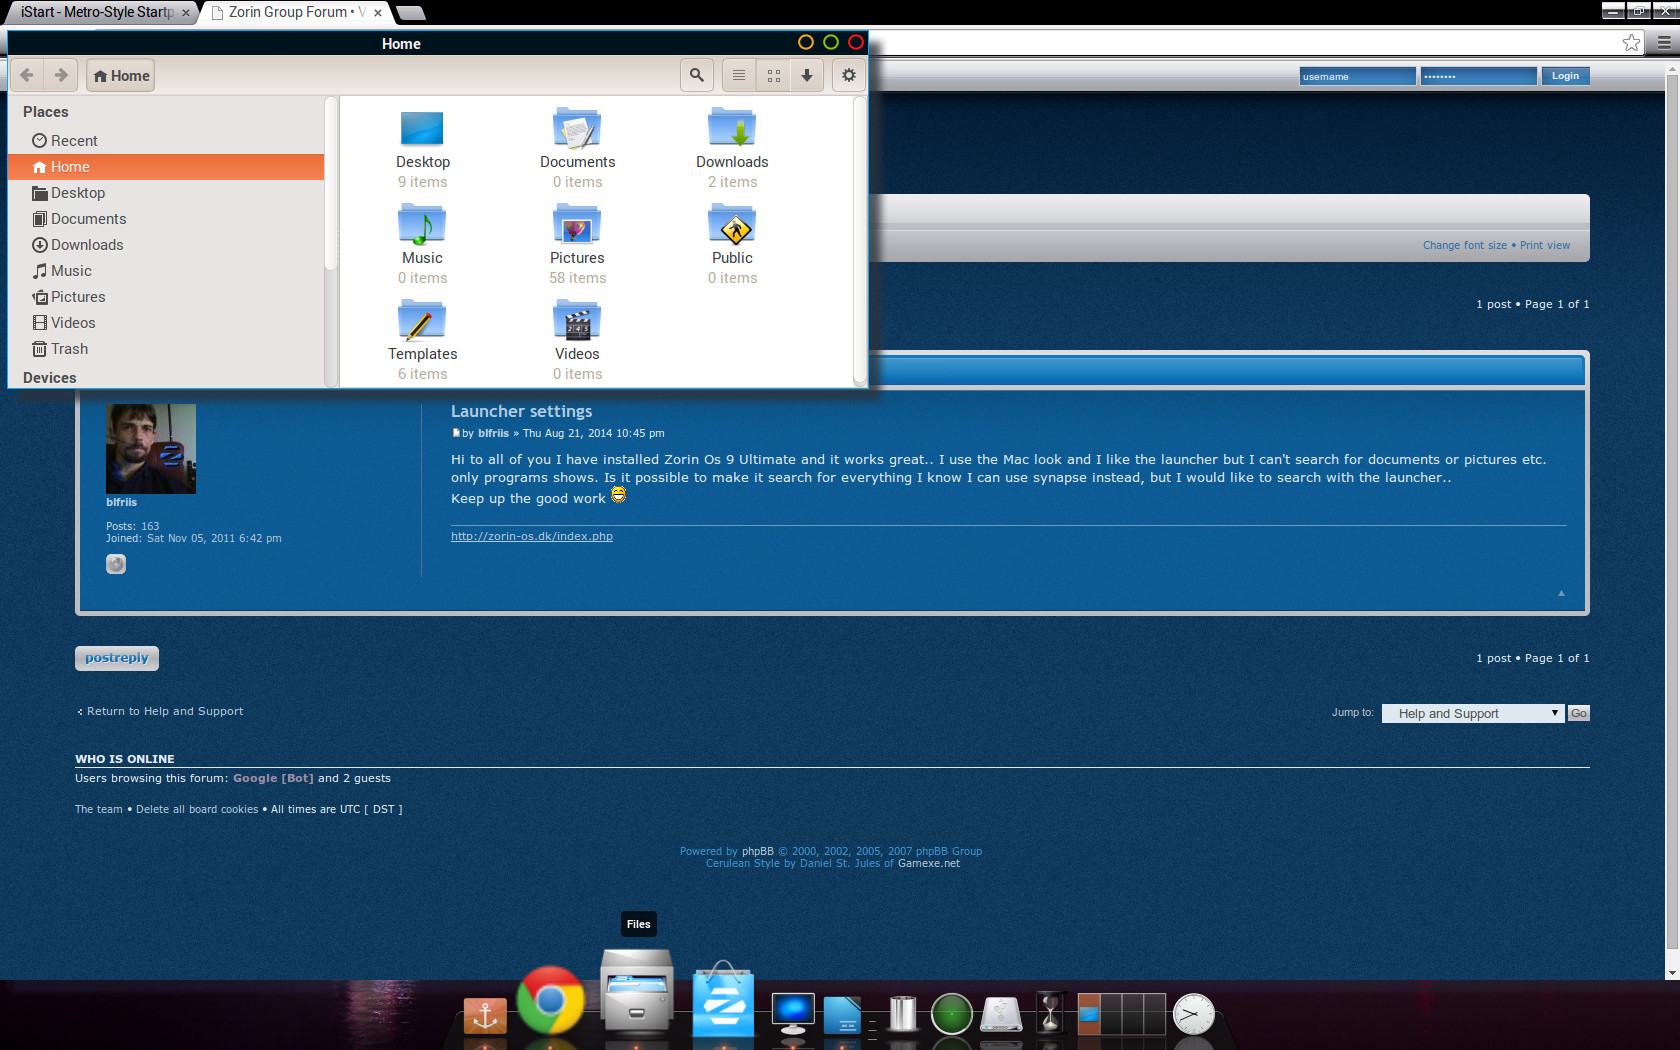Screen dimensions: 1680x1050
Task: Bookmark page with the star icon
Action: point(1631,42)
